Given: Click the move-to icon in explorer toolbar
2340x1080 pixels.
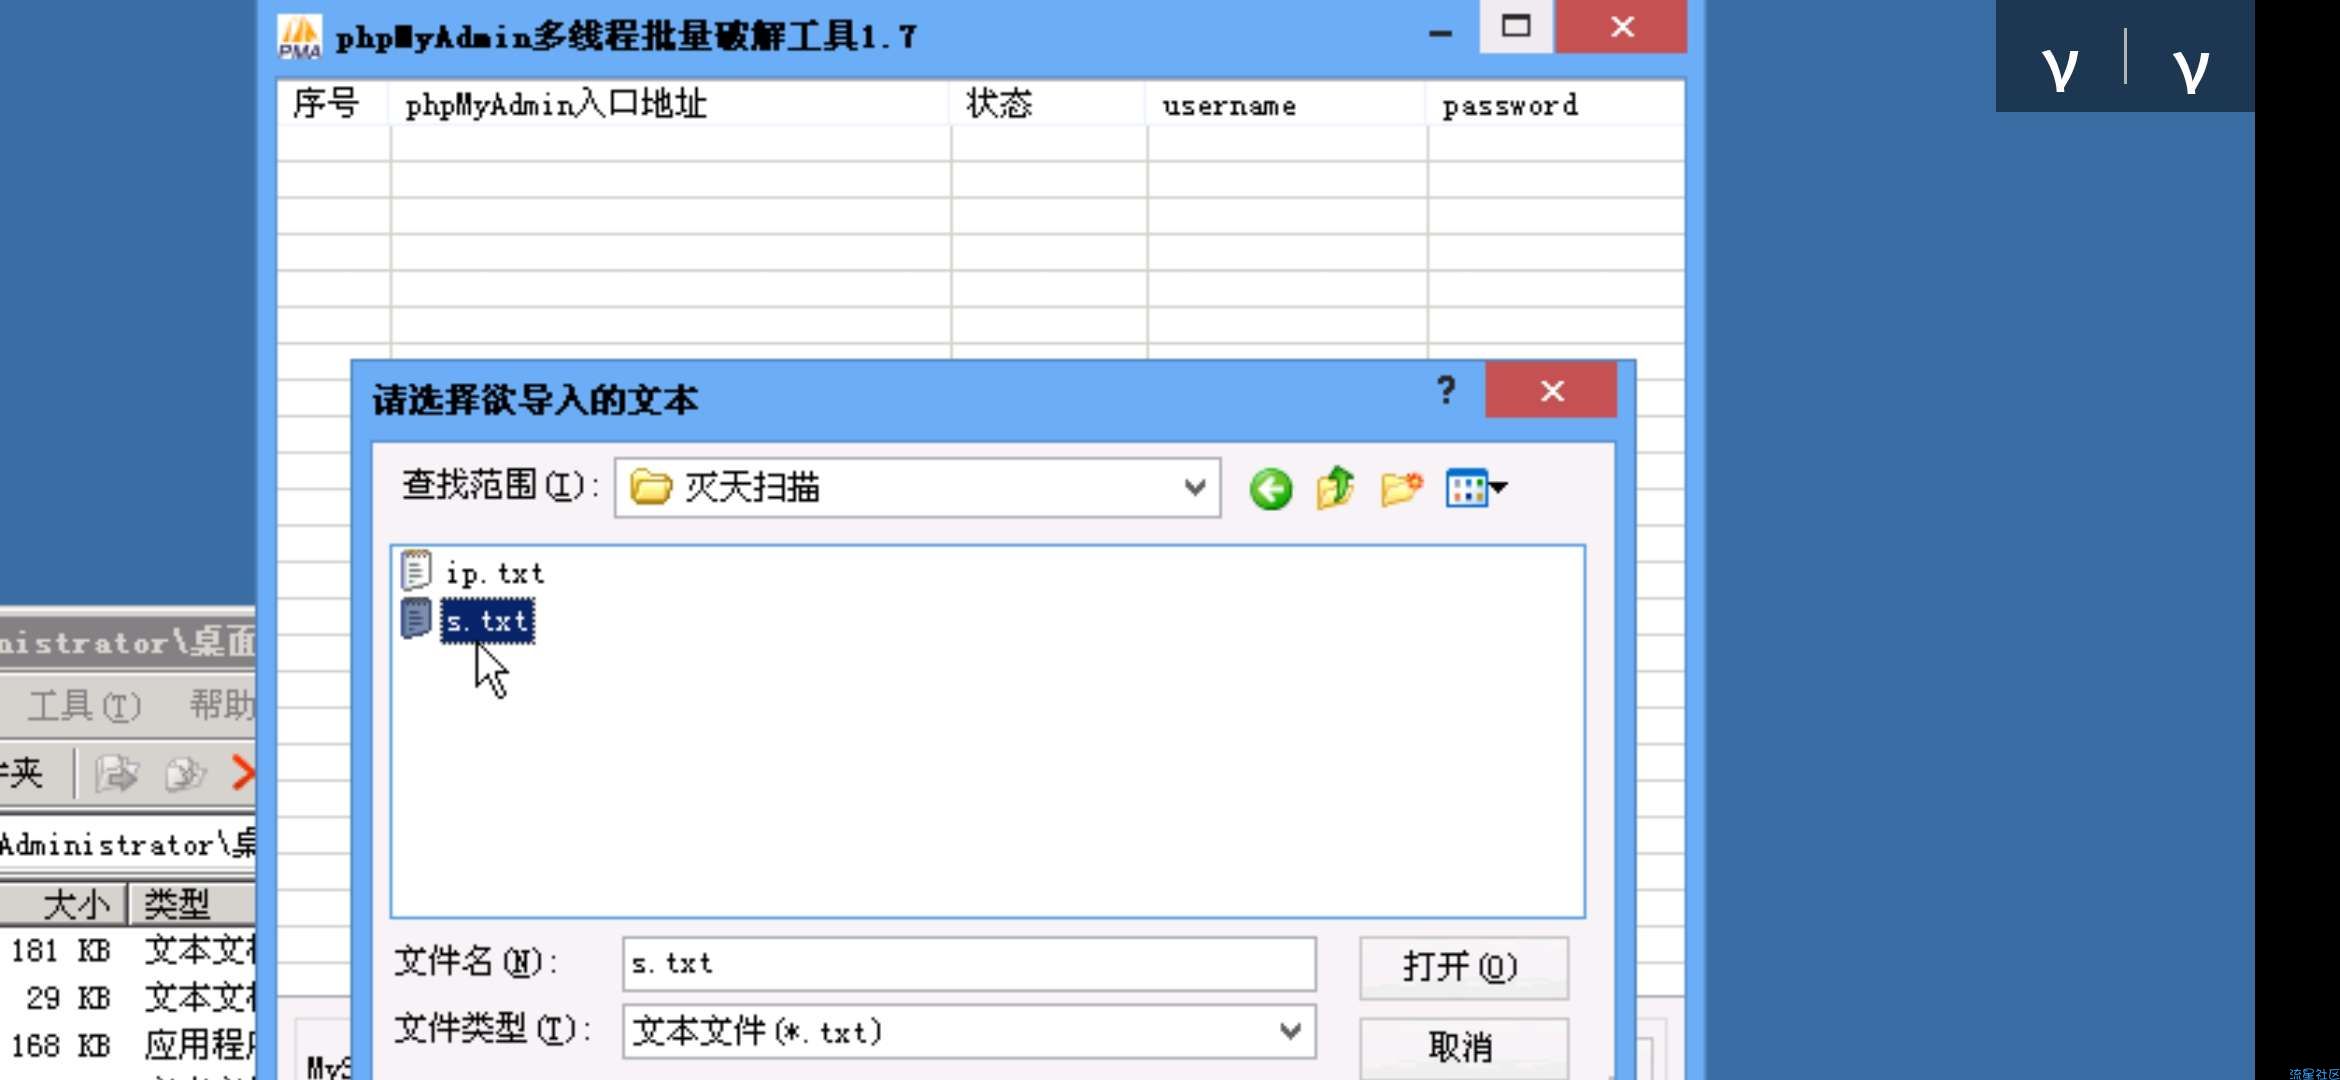Looking at the screenshot, I should [116, 773].
